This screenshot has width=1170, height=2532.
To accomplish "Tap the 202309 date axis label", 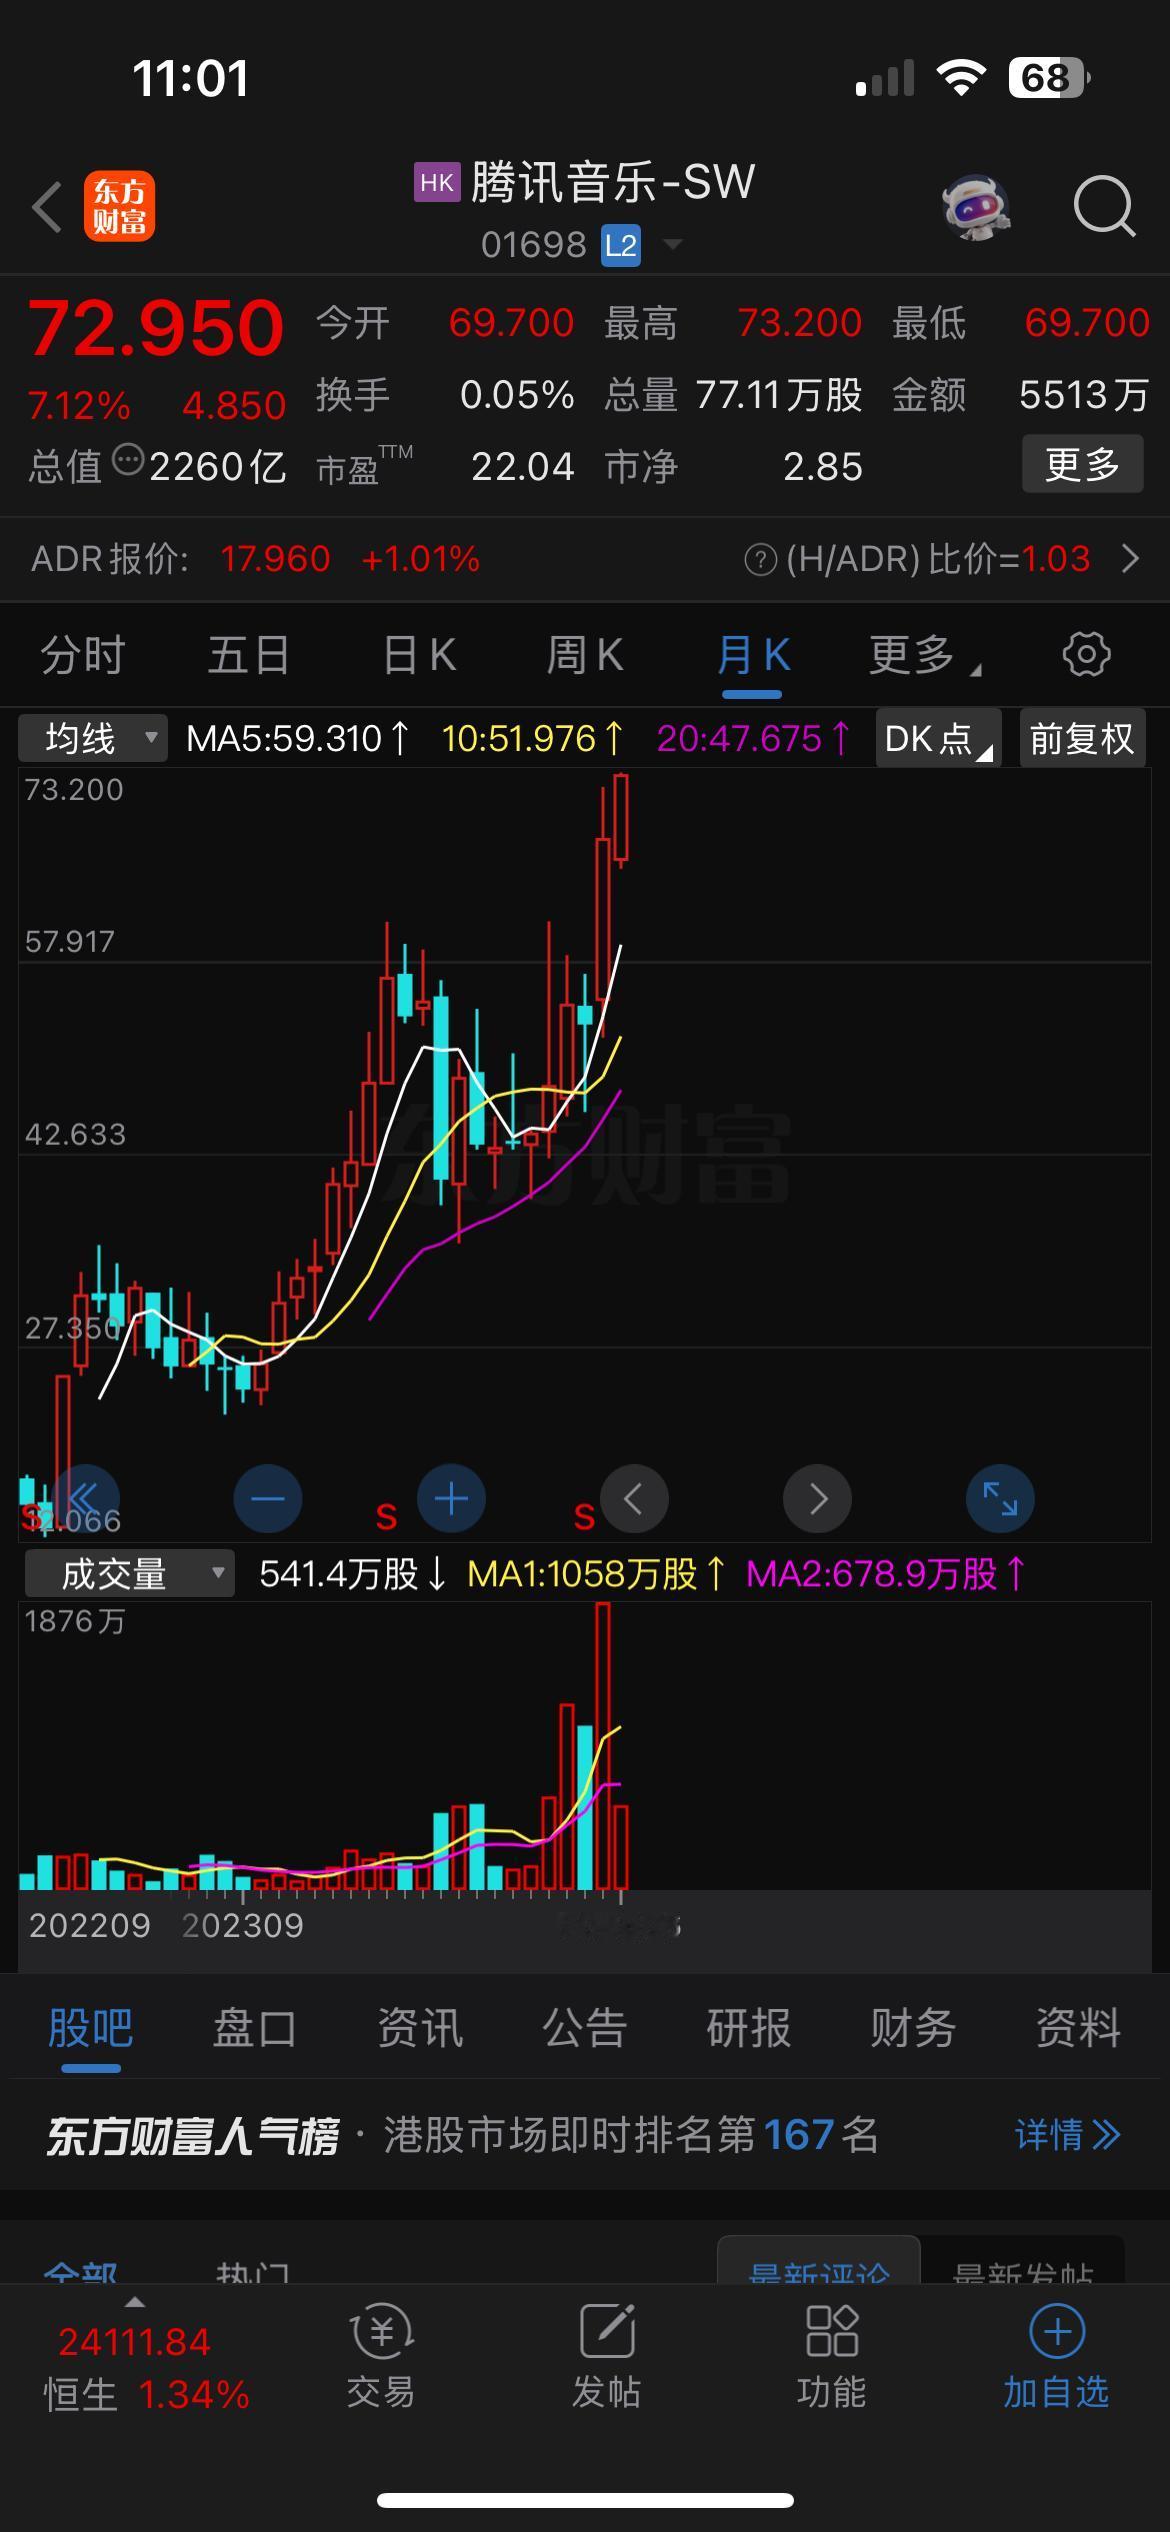I will 243,1925.
